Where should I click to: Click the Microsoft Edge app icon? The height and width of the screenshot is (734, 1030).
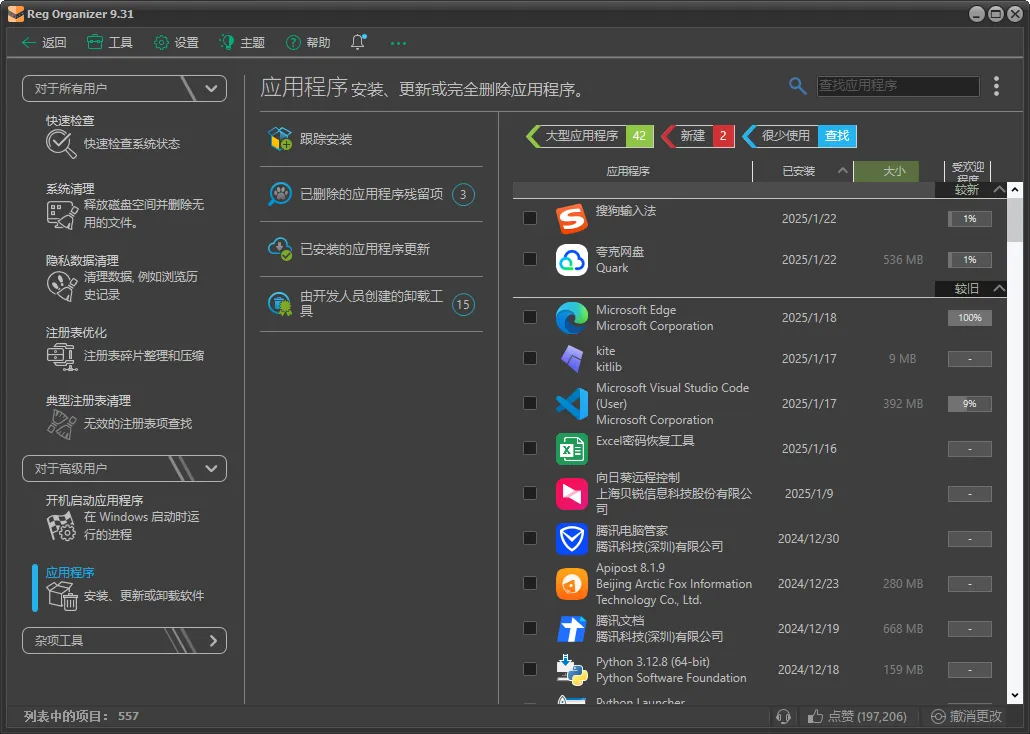[571, 317]
